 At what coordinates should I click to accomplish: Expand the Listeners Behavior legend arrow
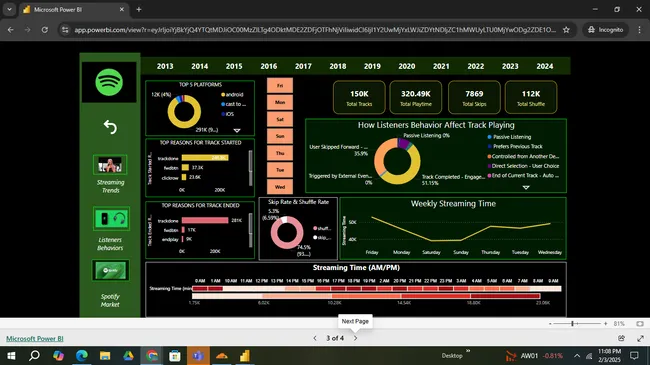(526, 188)
